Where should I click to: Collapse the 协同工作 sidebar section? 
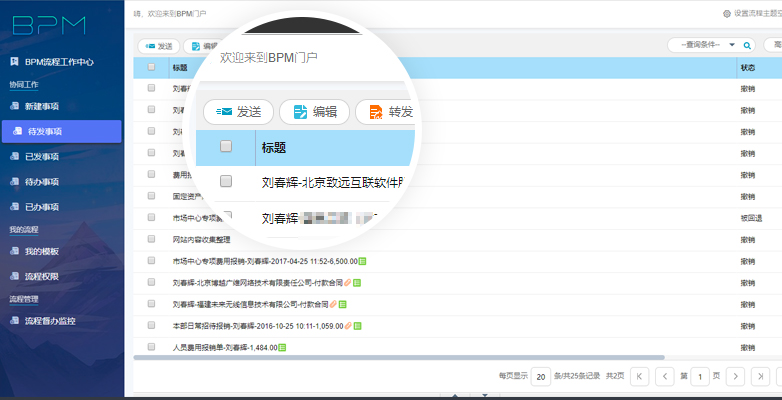[23, 85]
